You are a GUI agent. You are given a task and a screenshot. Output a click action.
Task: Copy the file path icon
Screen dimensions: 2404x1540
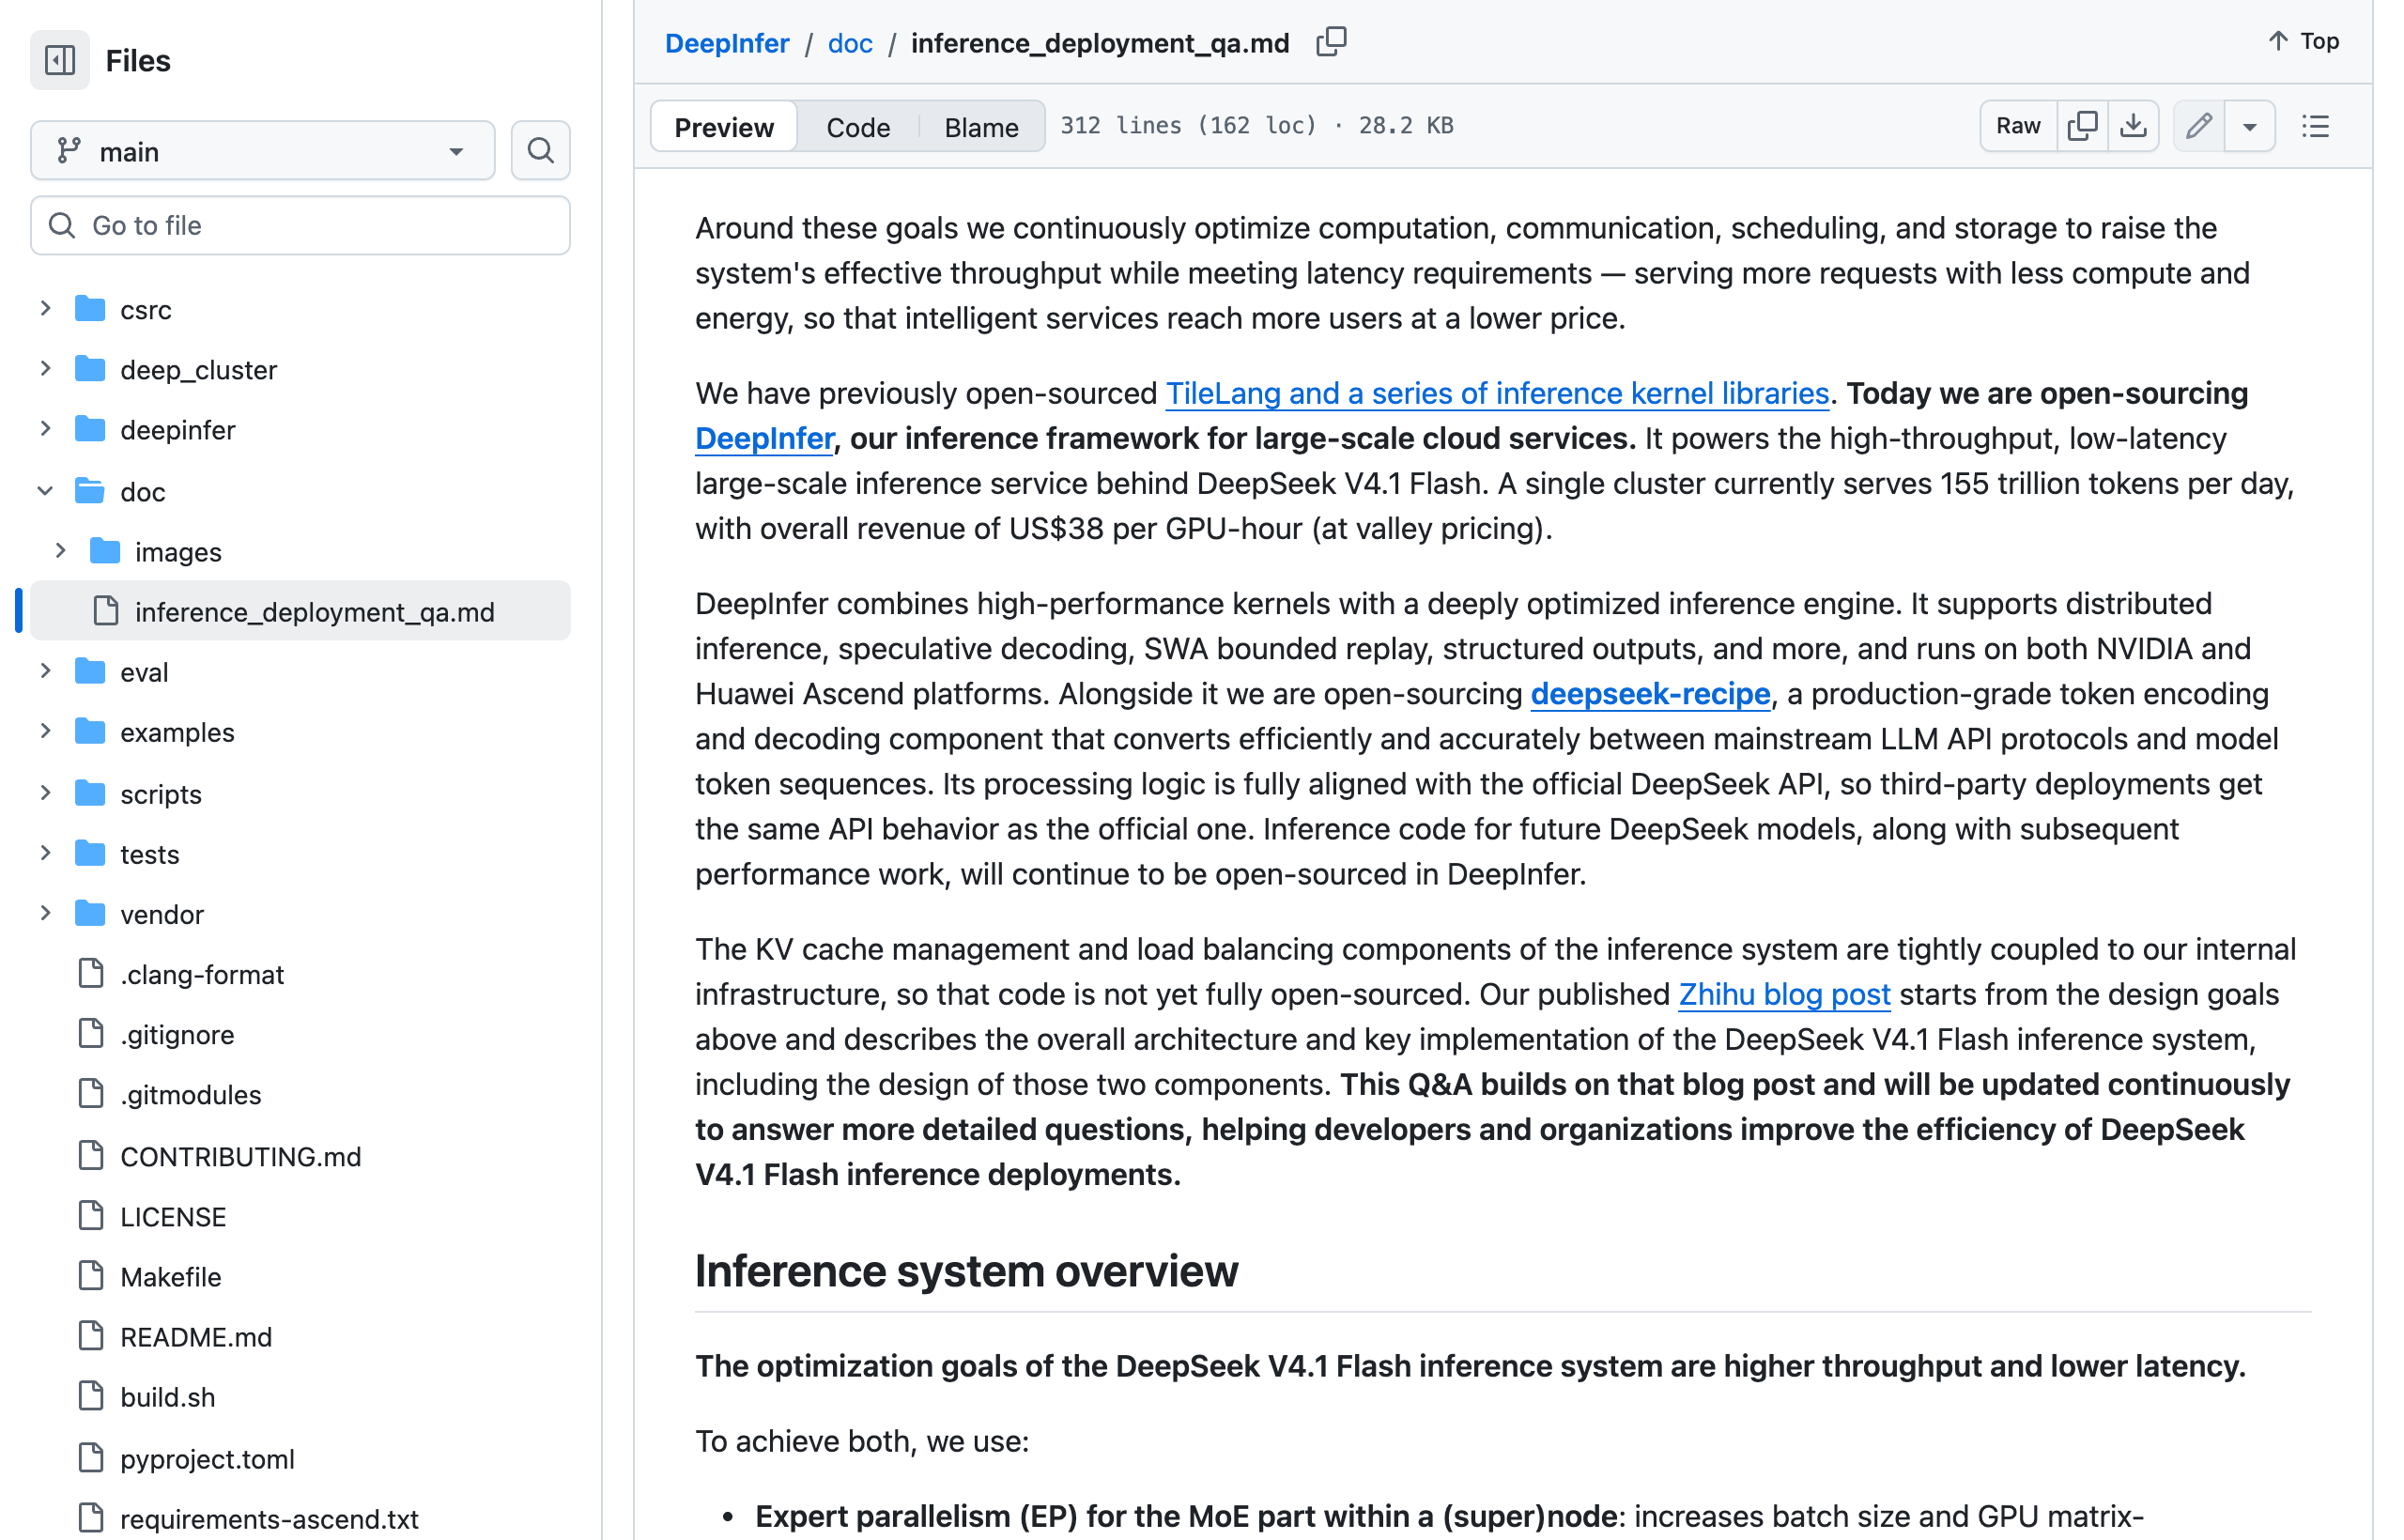click(x=1331, y=42)
